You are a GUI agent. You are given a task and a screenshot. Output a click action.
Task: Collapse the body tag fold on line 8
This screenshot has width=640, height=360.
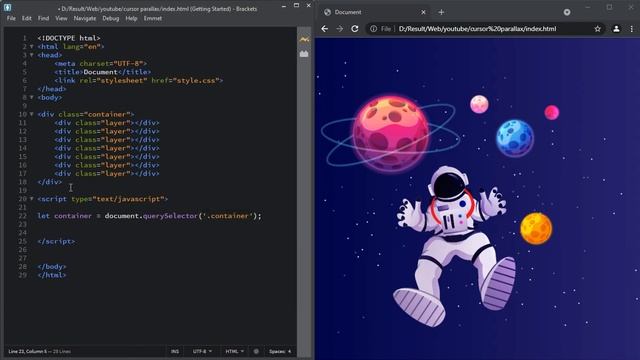point(31,97)
